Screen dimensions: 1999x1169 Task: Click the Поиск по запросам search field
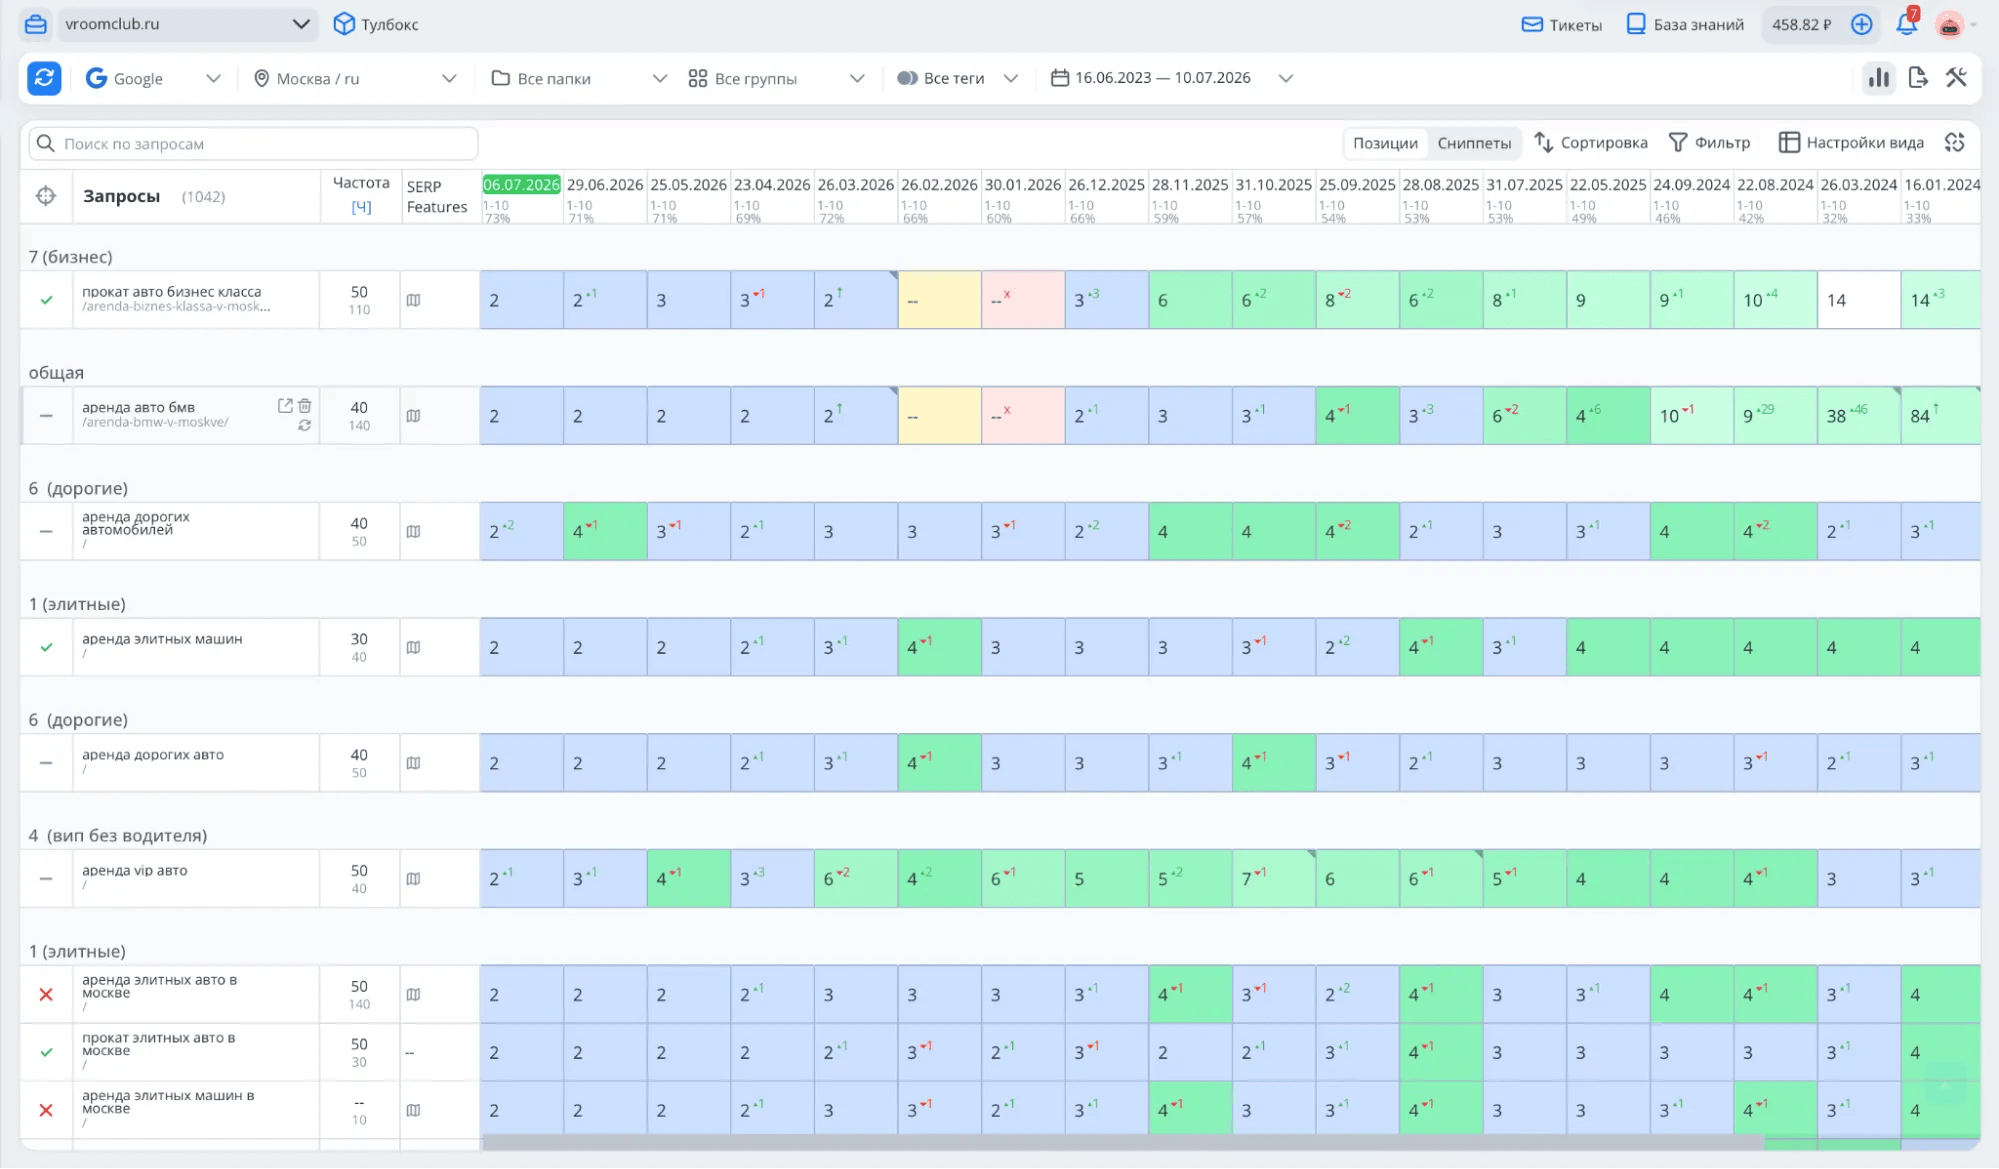253,143
